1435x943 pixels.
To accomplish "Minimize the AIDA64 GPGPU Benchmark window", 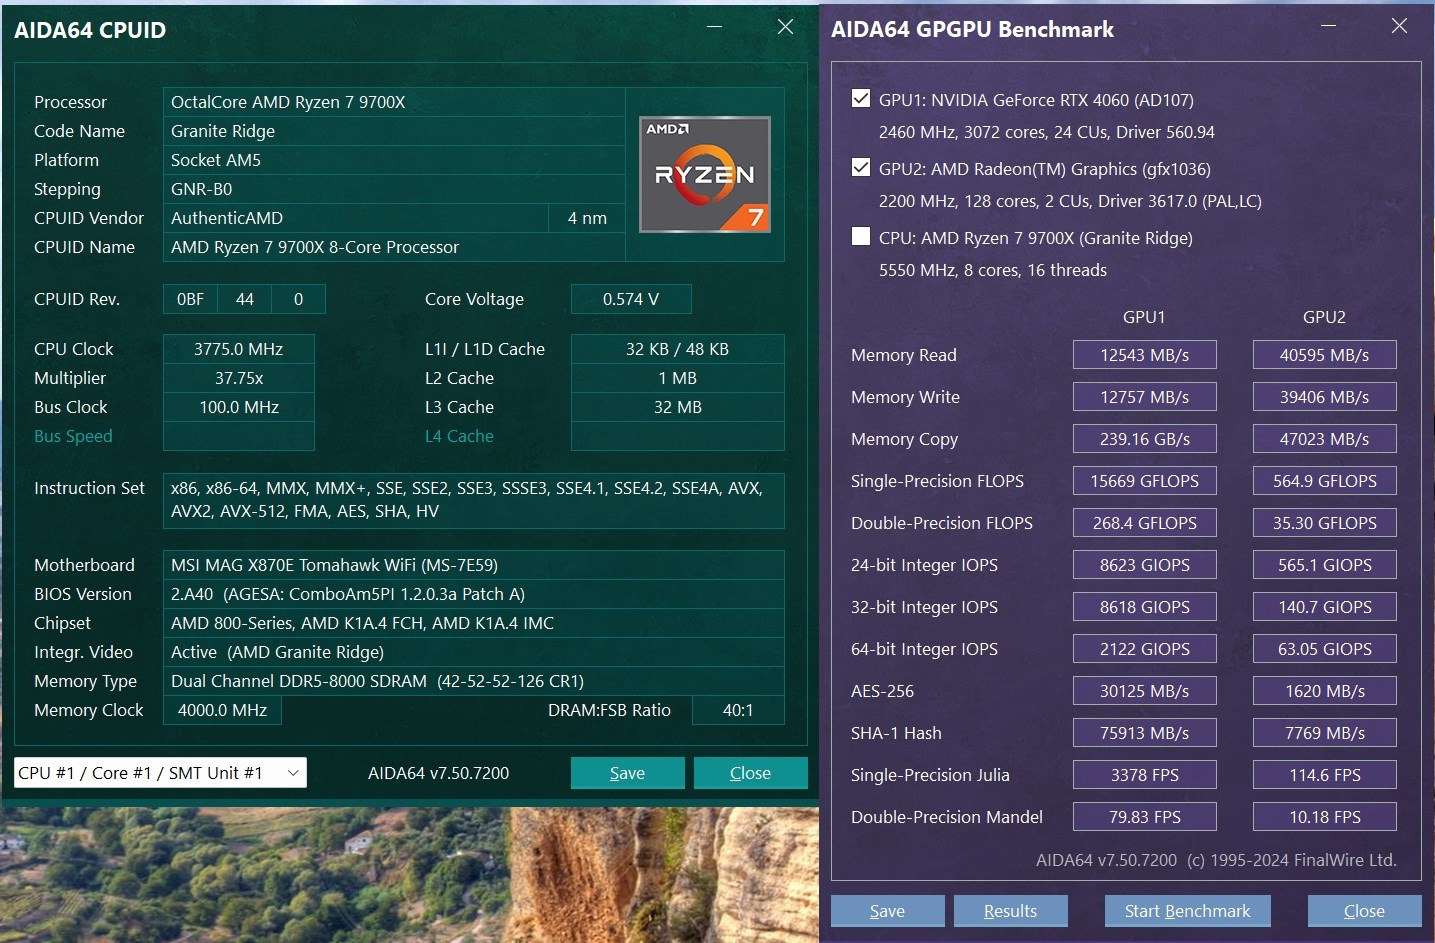I will [x=1328, y=26].
